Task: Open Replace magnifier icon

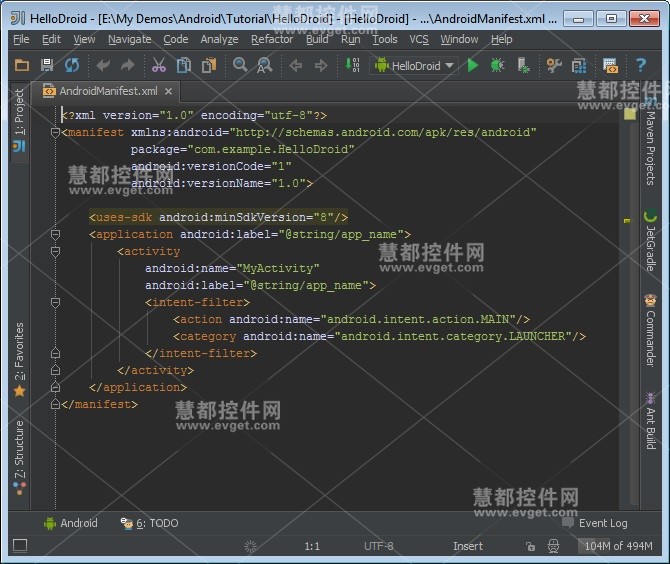Action: (264, 65)
